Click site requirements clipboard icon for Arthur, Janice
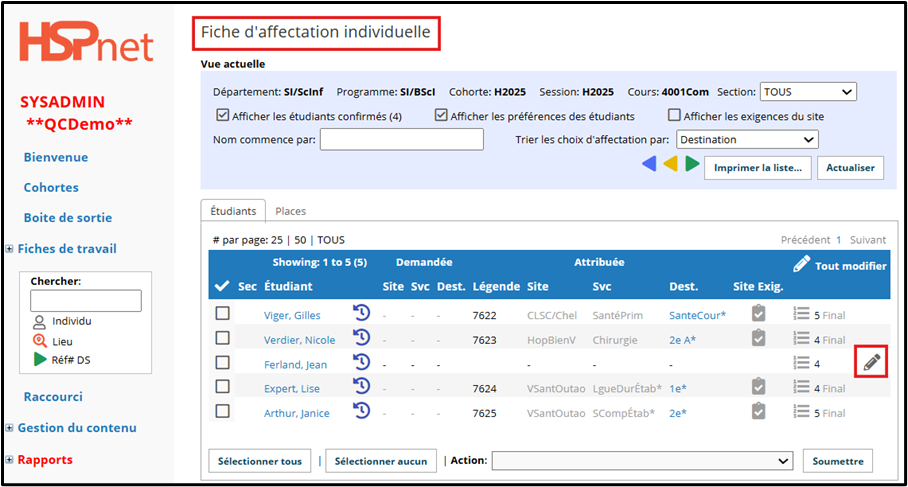Image resolution: width=908 pixels, height=487 pixels. [758, 411]
